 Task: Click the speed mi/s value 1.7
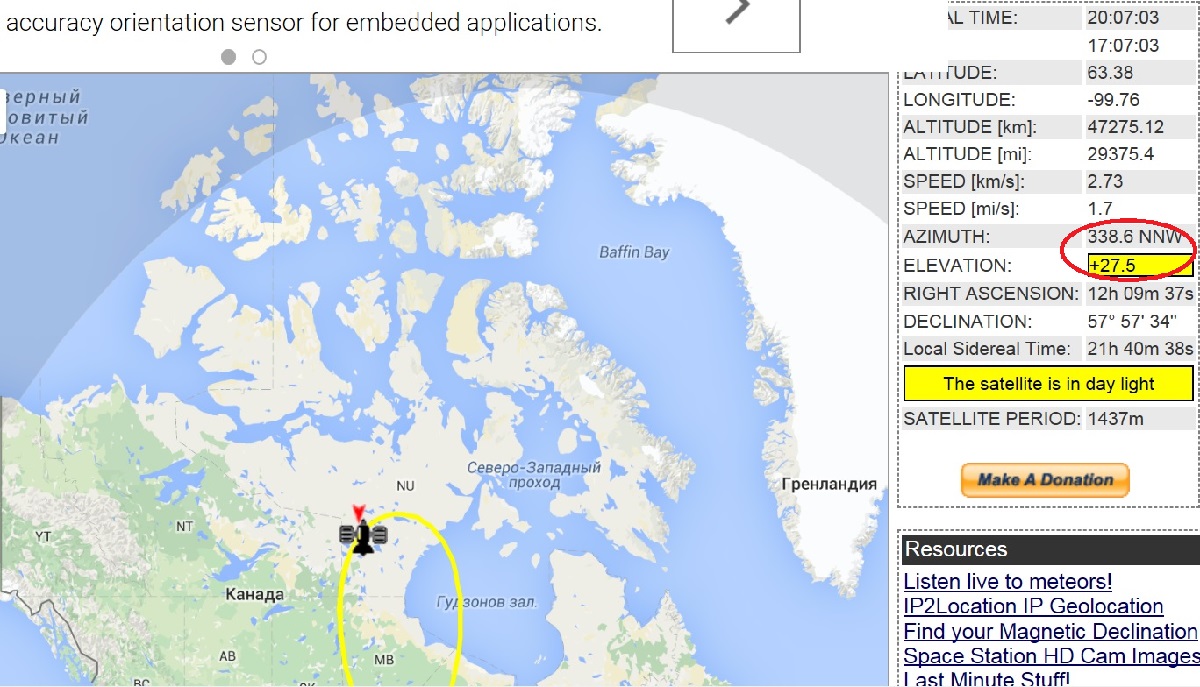1099,209
